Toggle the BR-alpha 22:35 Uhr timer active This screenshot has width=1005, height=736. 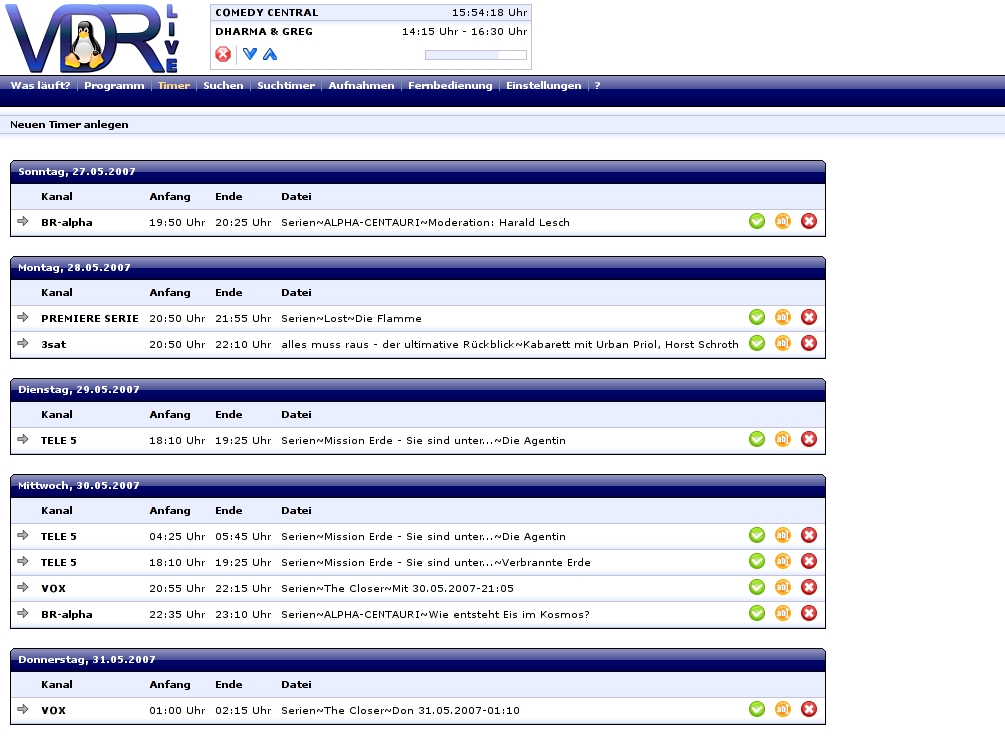(757, 613)
